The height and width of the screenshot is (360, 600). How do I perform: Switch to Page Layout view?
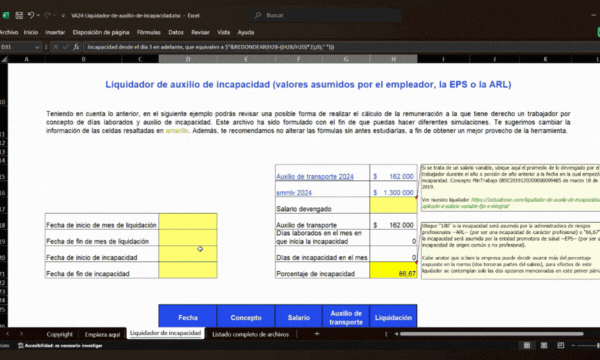point(544,345)
